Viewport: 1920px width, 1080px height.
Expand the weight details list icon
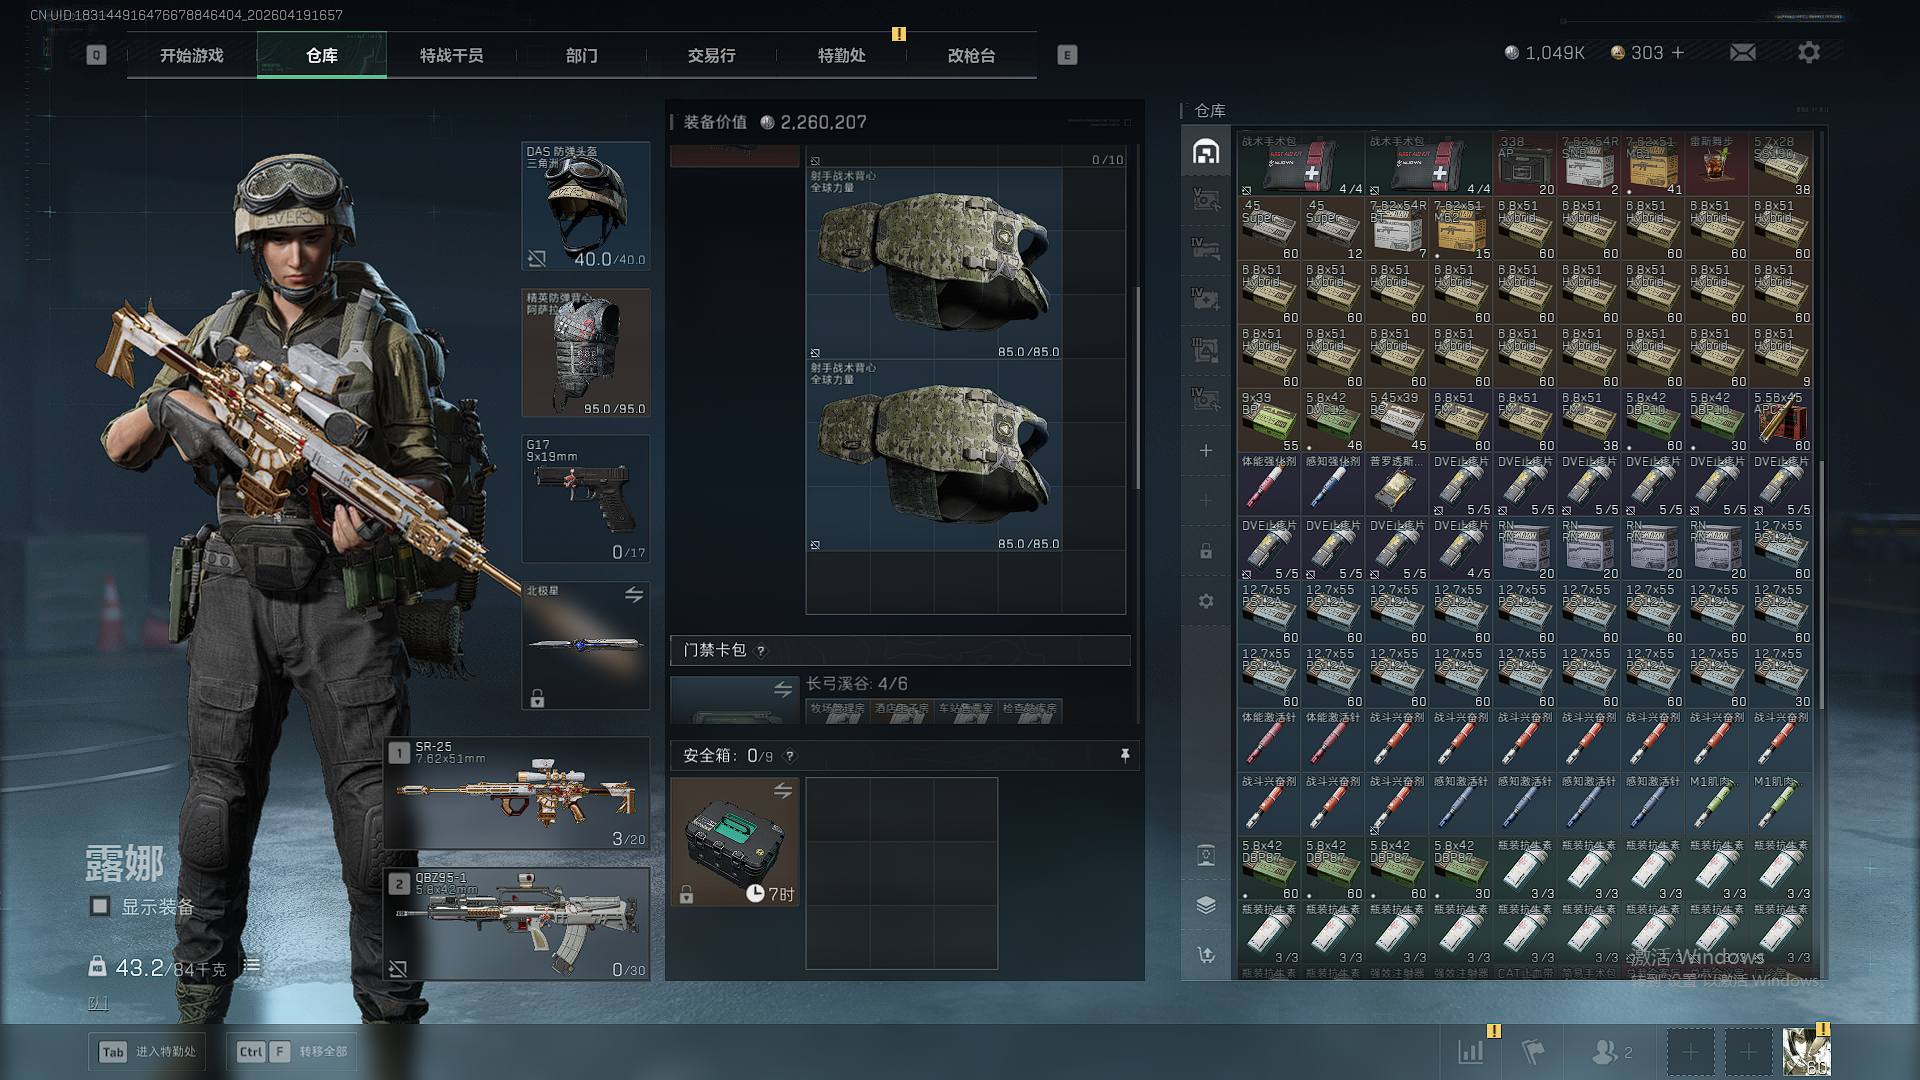pyautogui.click(x=252, y=966)
